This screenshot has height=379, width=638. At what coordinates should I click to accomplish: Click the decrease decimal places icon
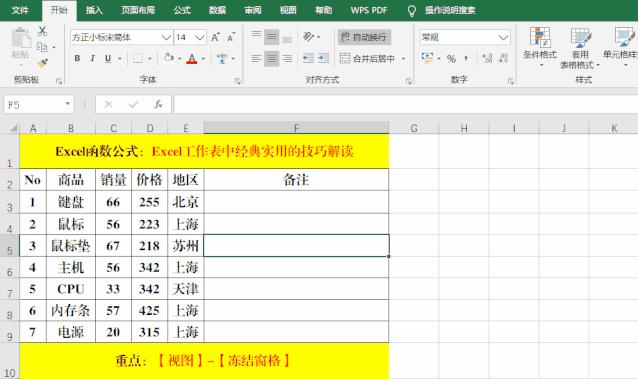pyautogui.click(x=503, y=59)
